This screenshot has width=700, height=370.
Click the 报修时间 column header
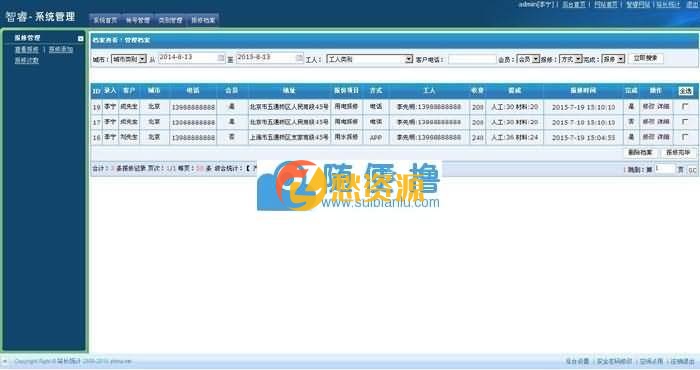pos(583,91)
